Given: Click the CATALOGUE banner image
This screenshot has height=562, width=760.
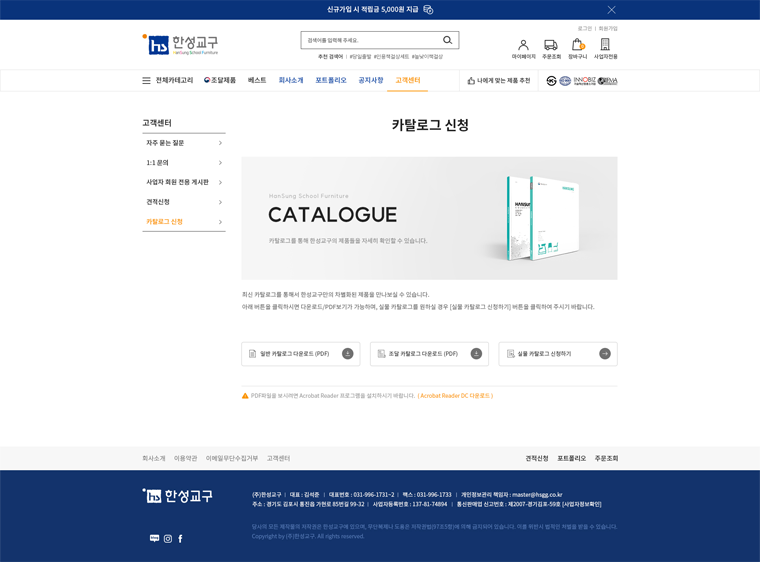Looking at the screenshot, I should tap(429, 218).
